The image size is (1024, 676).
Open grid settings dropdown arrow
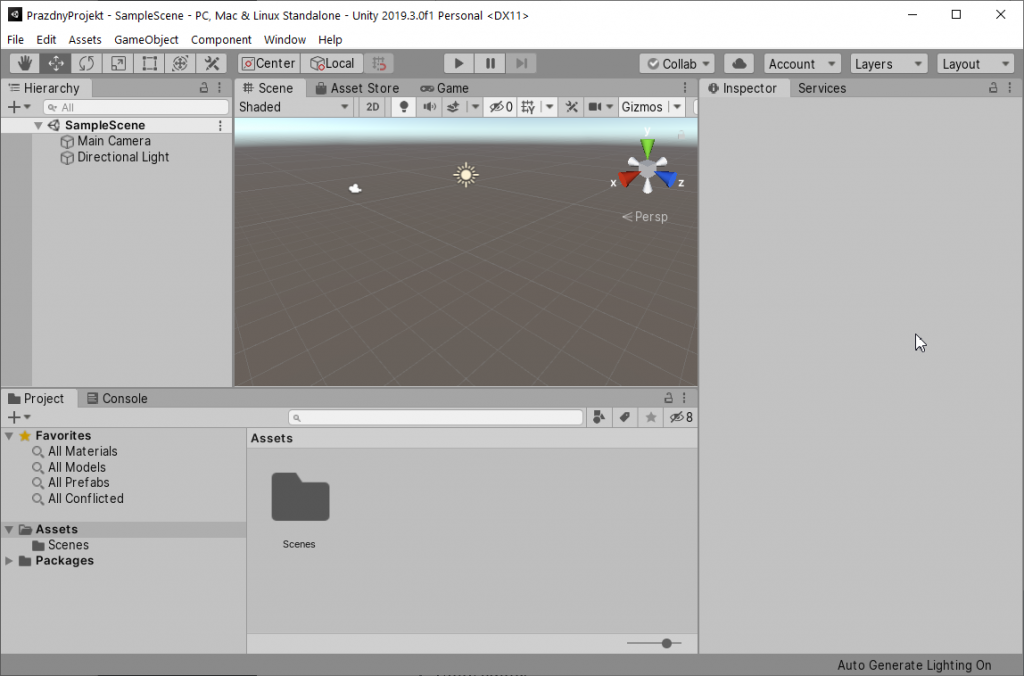(549, 107)
